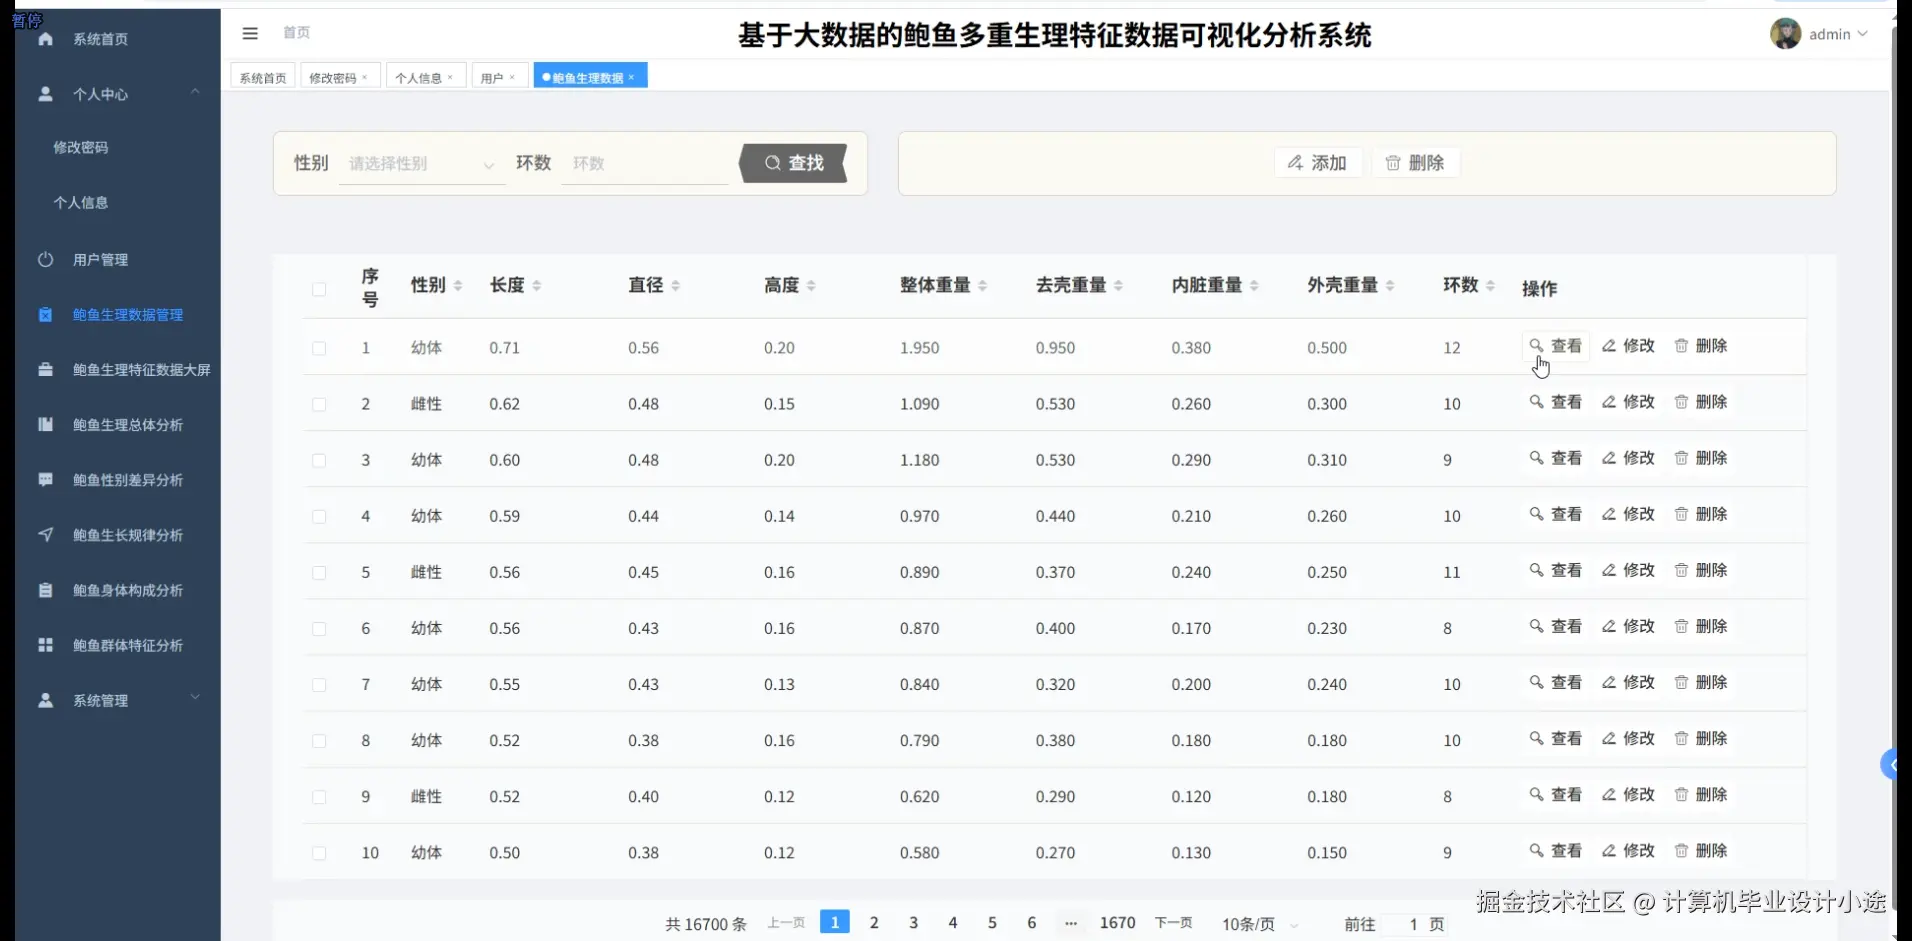
Task: Jump to last page 1670
Action: (x=1117, y=922)
